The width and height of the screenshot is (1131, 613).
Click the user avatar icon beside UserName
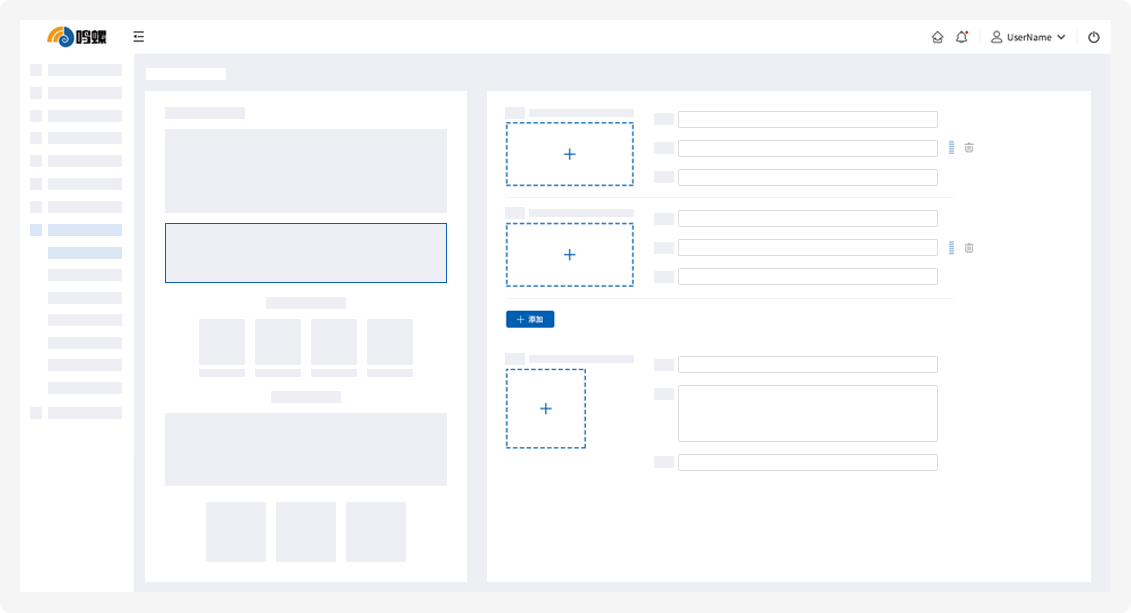tap(996, 37)
